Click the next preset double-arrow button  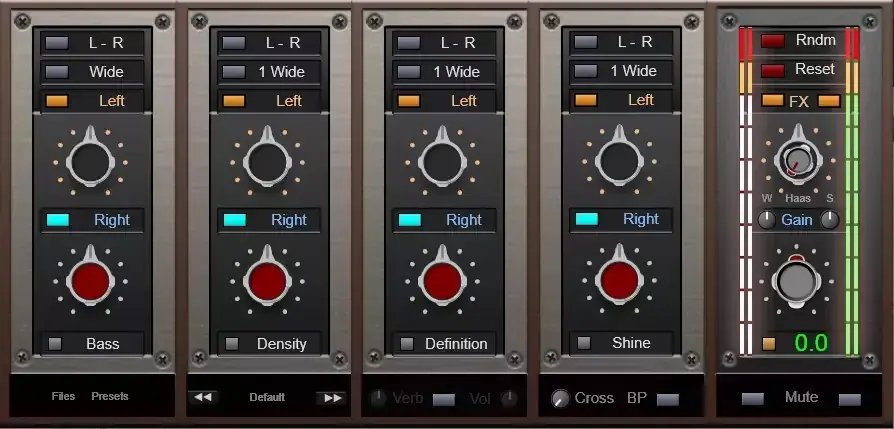(x=332, y=398)
